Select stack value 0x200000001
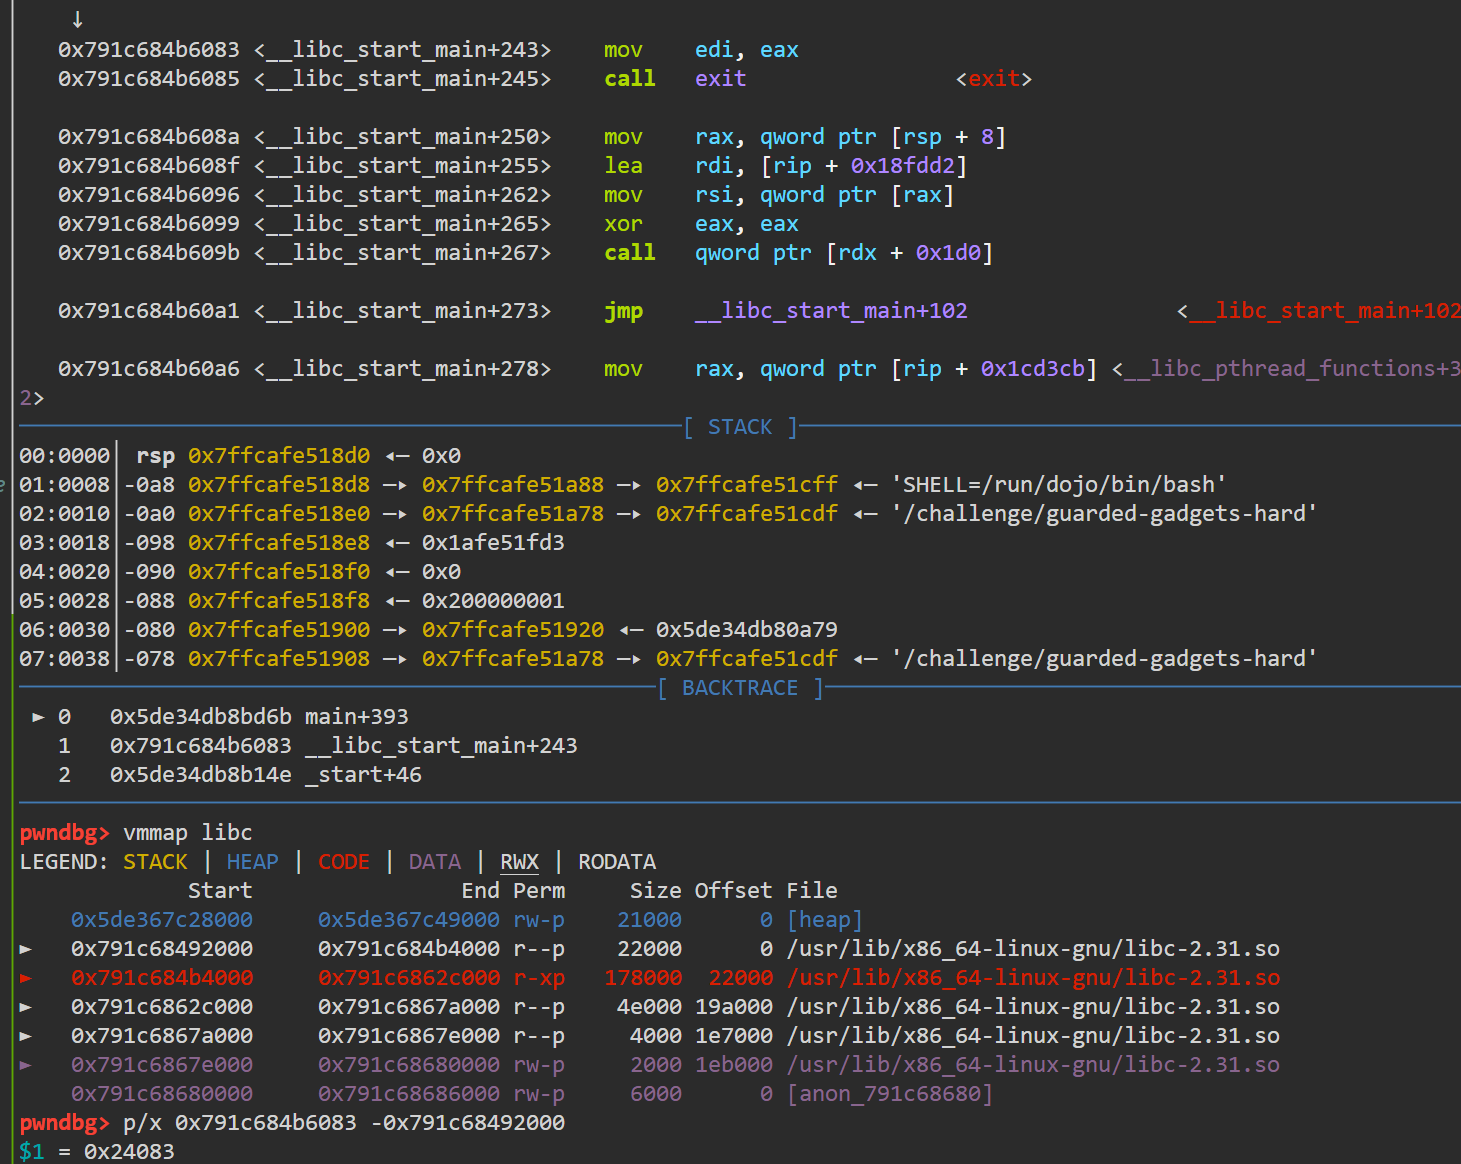1461x1164 pixels. point(493,601)
